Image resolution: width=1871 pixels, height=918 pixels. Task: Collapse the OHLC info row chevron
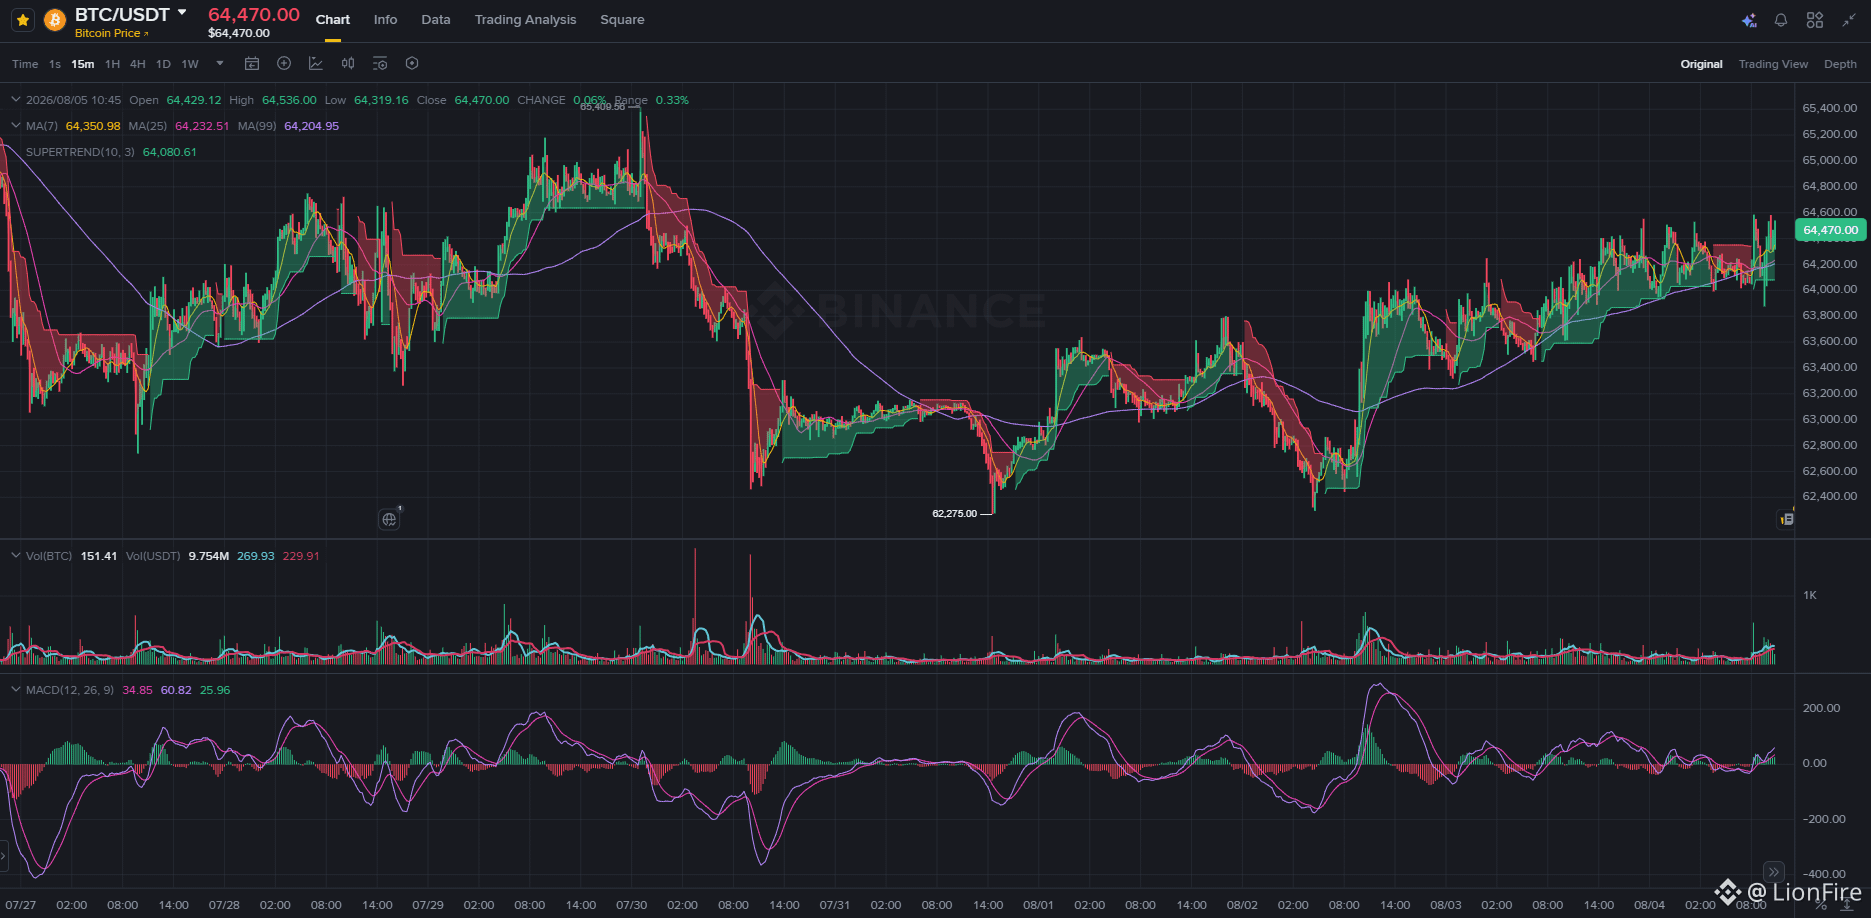[15, 100]
